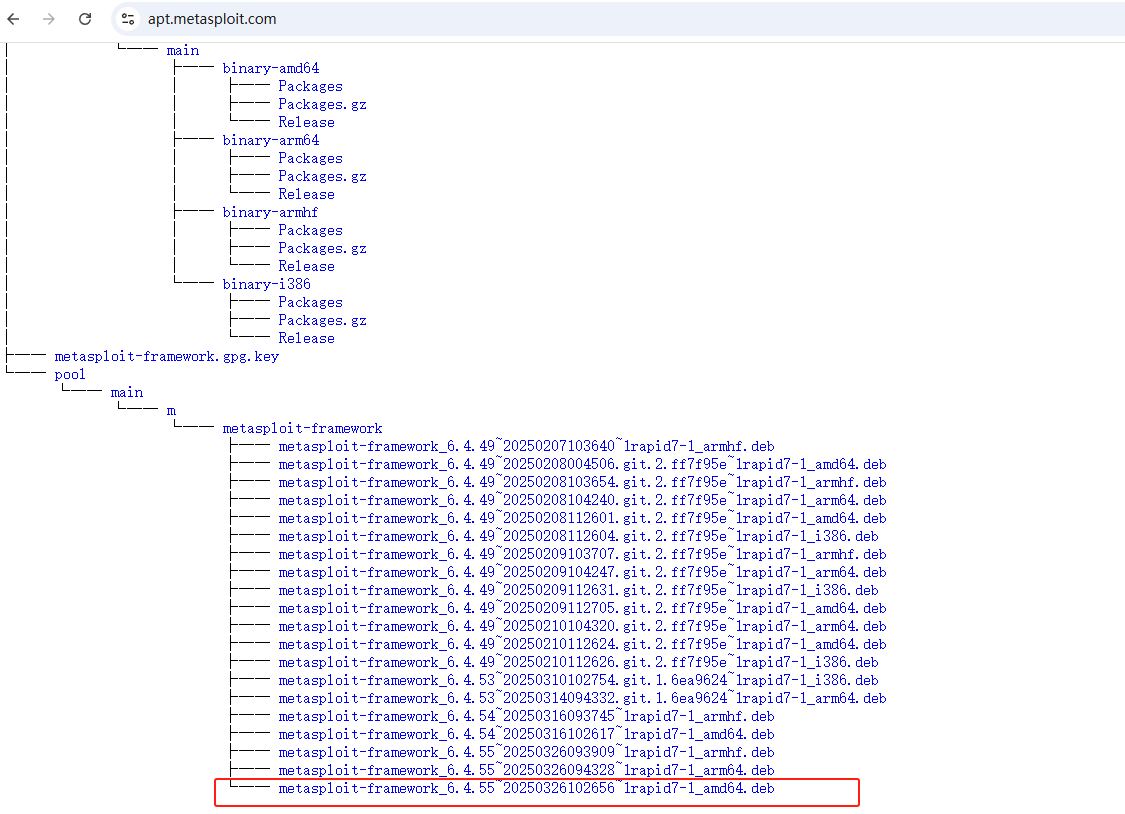Download 6.4.49~20250208103654 armhf deb package
The width and height of the screenshot is (1125, 814).
pos(582,482)
